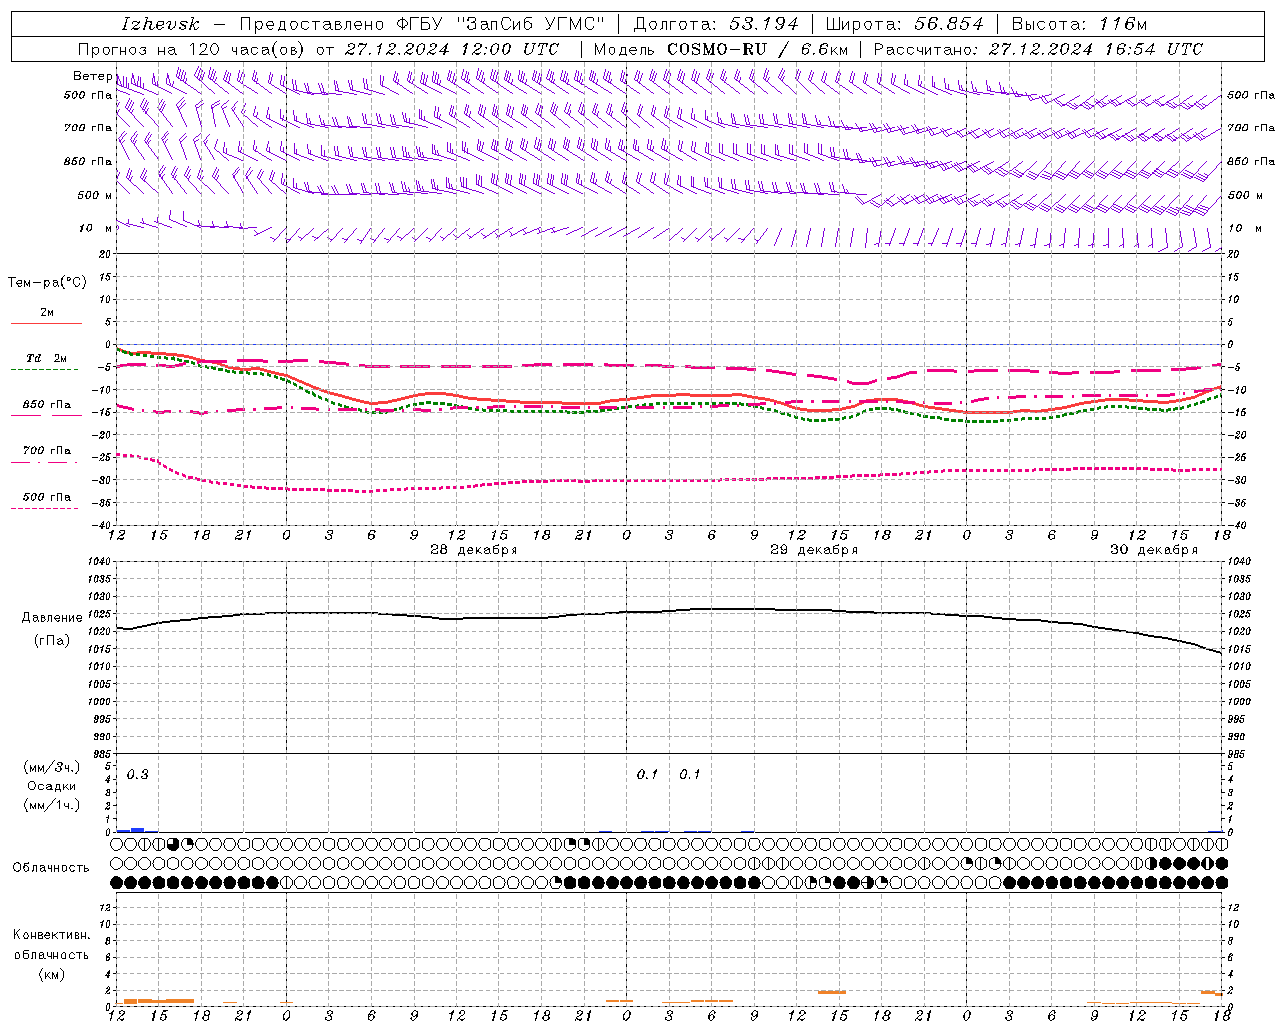
Task: Click the Широта: 56.854 header field
Action: pos(904,24)
